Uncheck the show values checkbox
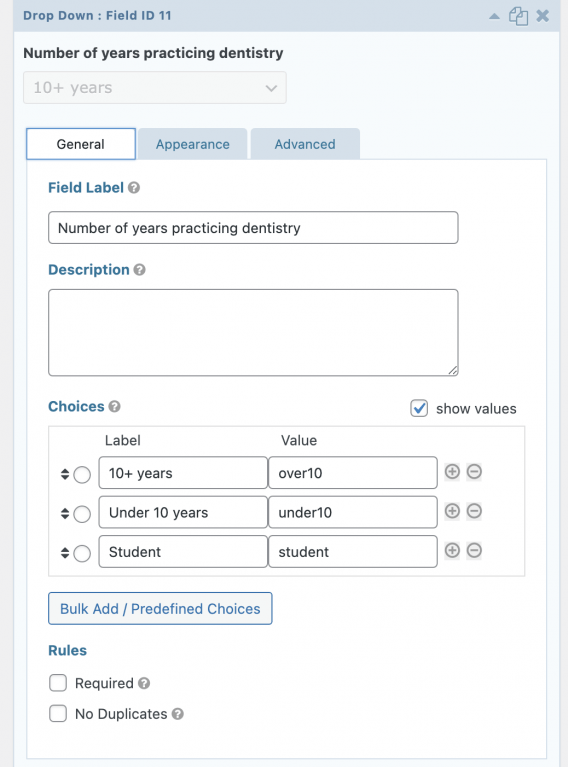568x767 pixels. pyautogui.click(x=419, y=408)
